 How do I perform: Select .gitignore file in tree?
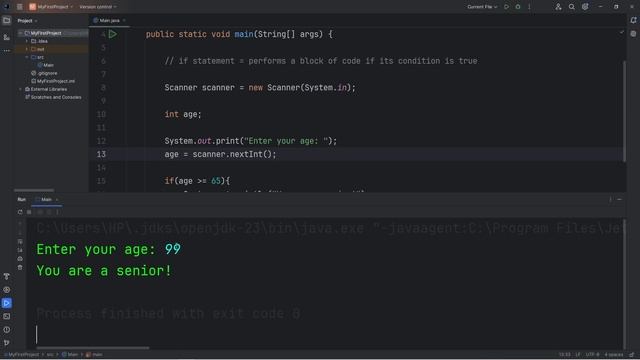tap(44, 73)
